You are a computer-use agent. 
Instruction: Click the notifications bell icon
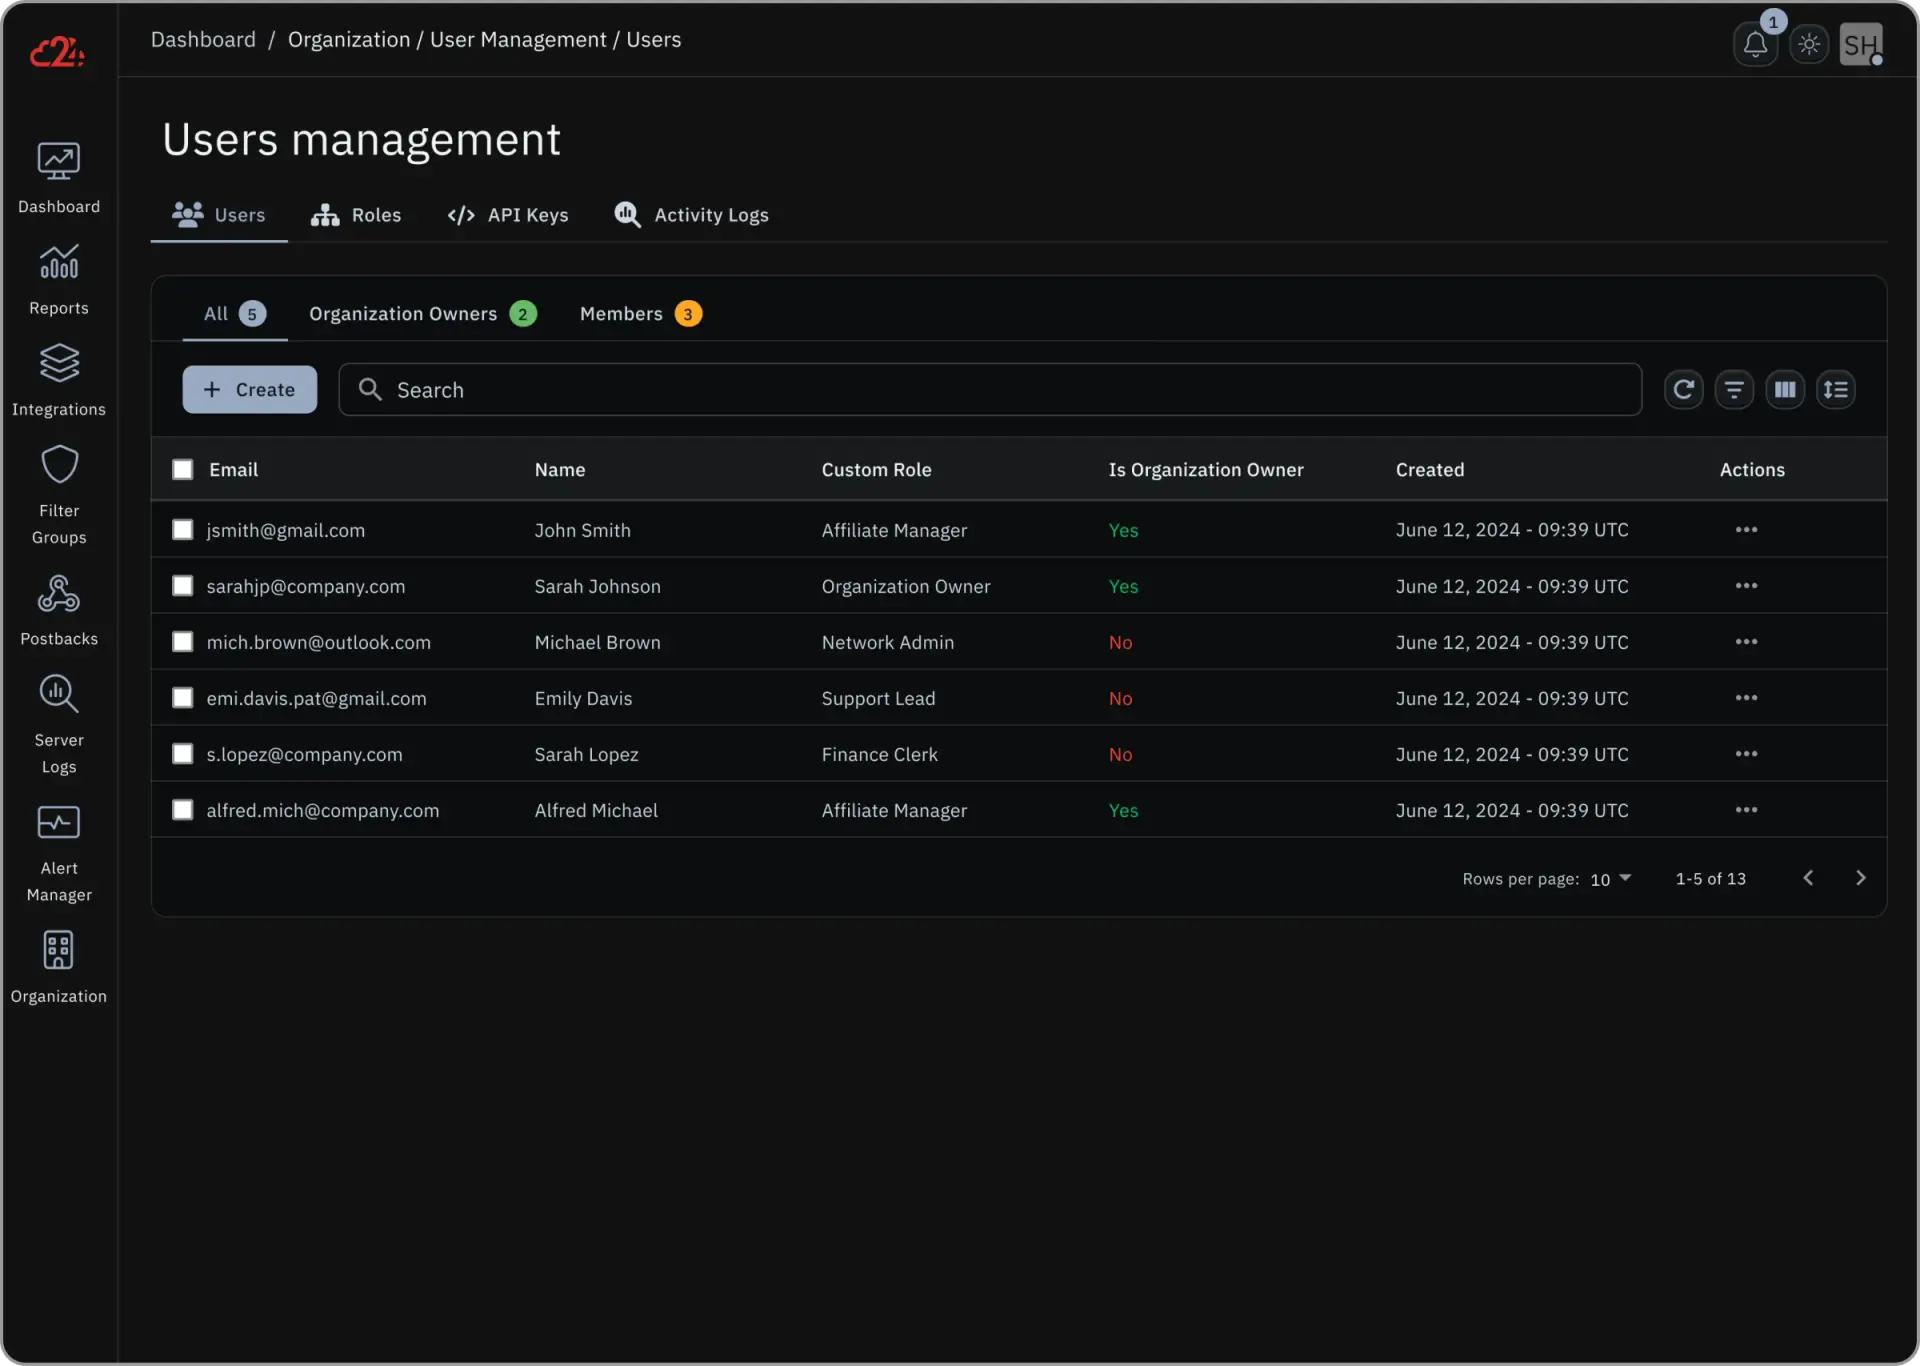[x=1755, y=44]
